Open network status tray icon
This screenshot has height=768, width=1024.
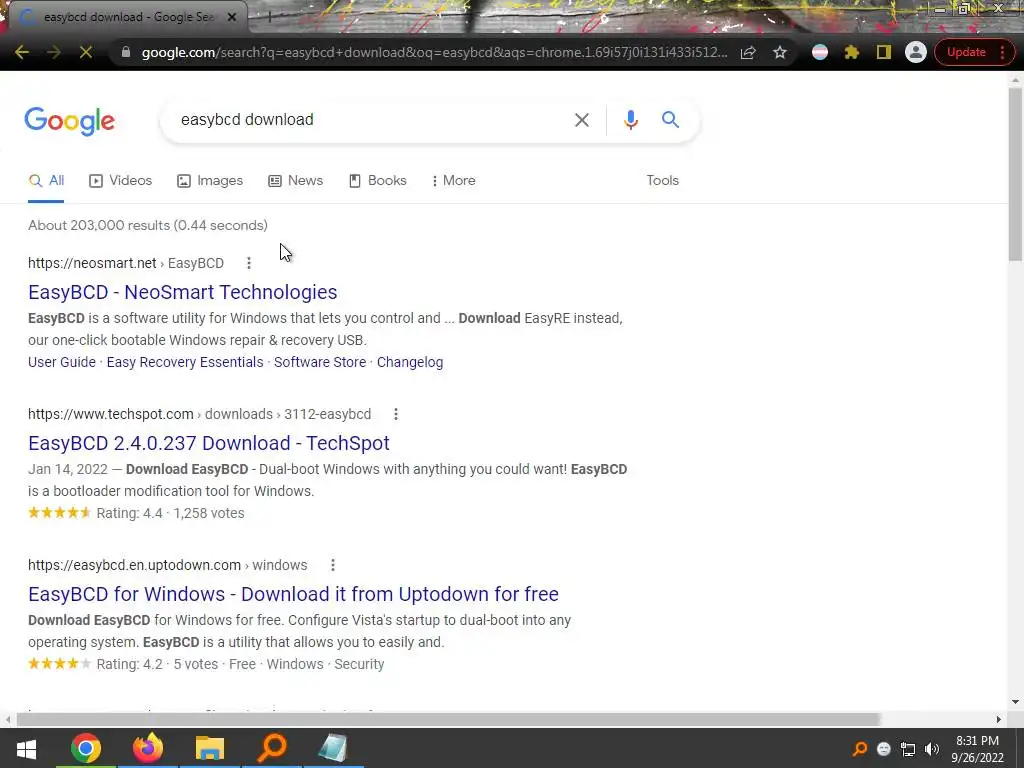908,749
